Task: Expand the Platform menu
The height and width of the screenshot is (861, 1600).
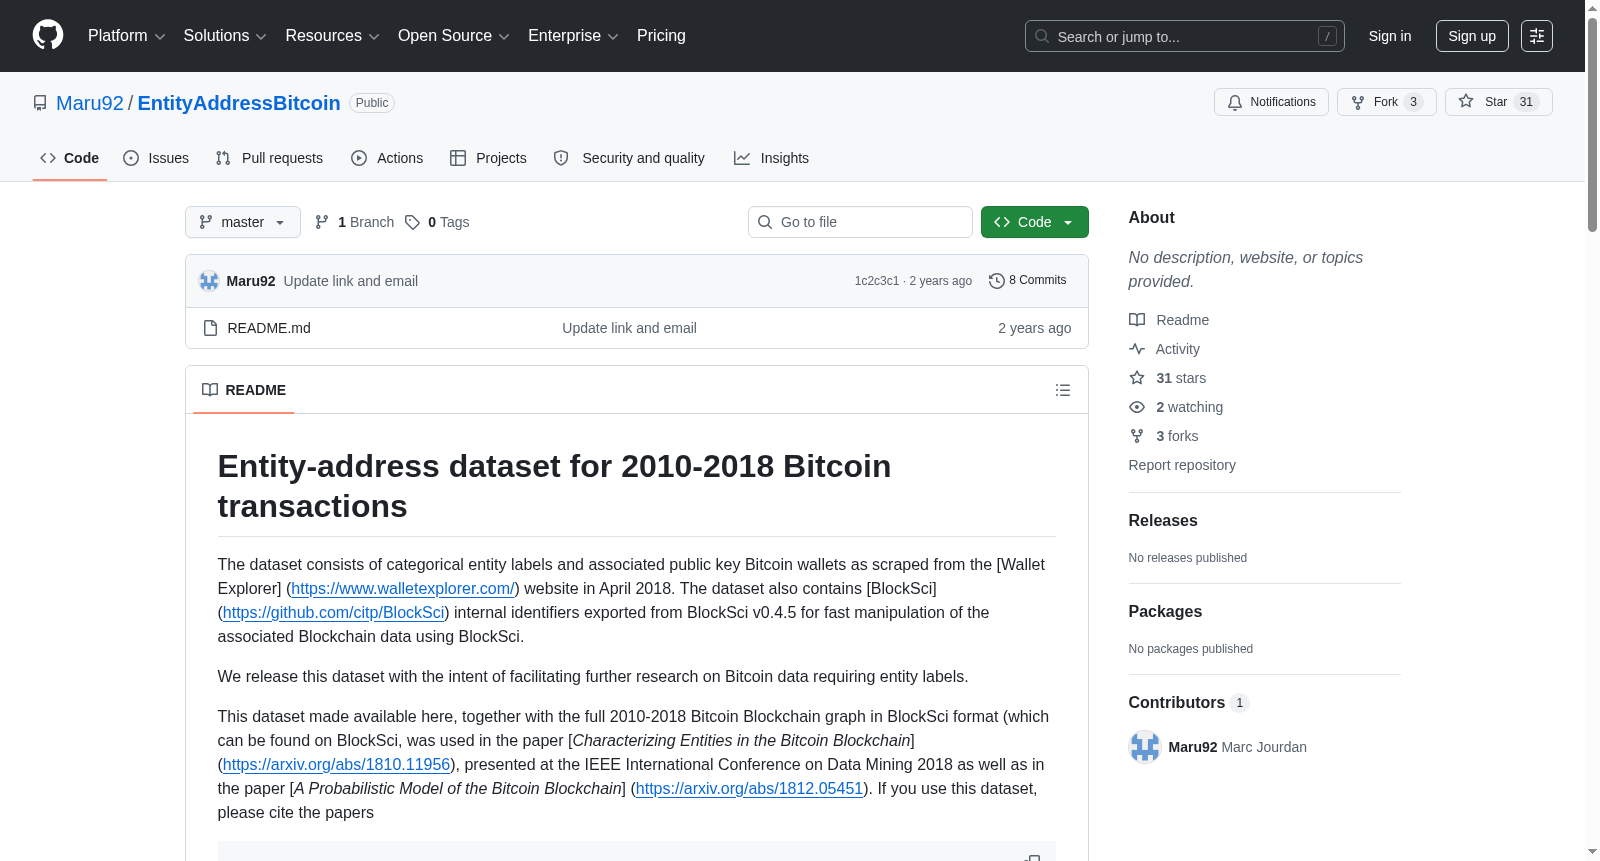Action: pyautogui.click(x=126, y=36)
